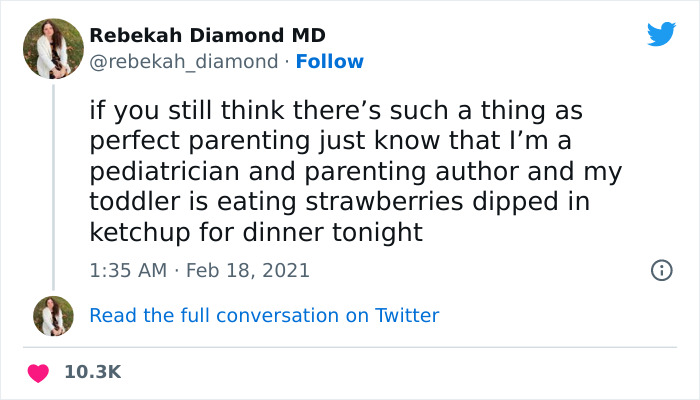
Task: Click 'ketchup for dinner tonight' line
Action: point(256,233)
